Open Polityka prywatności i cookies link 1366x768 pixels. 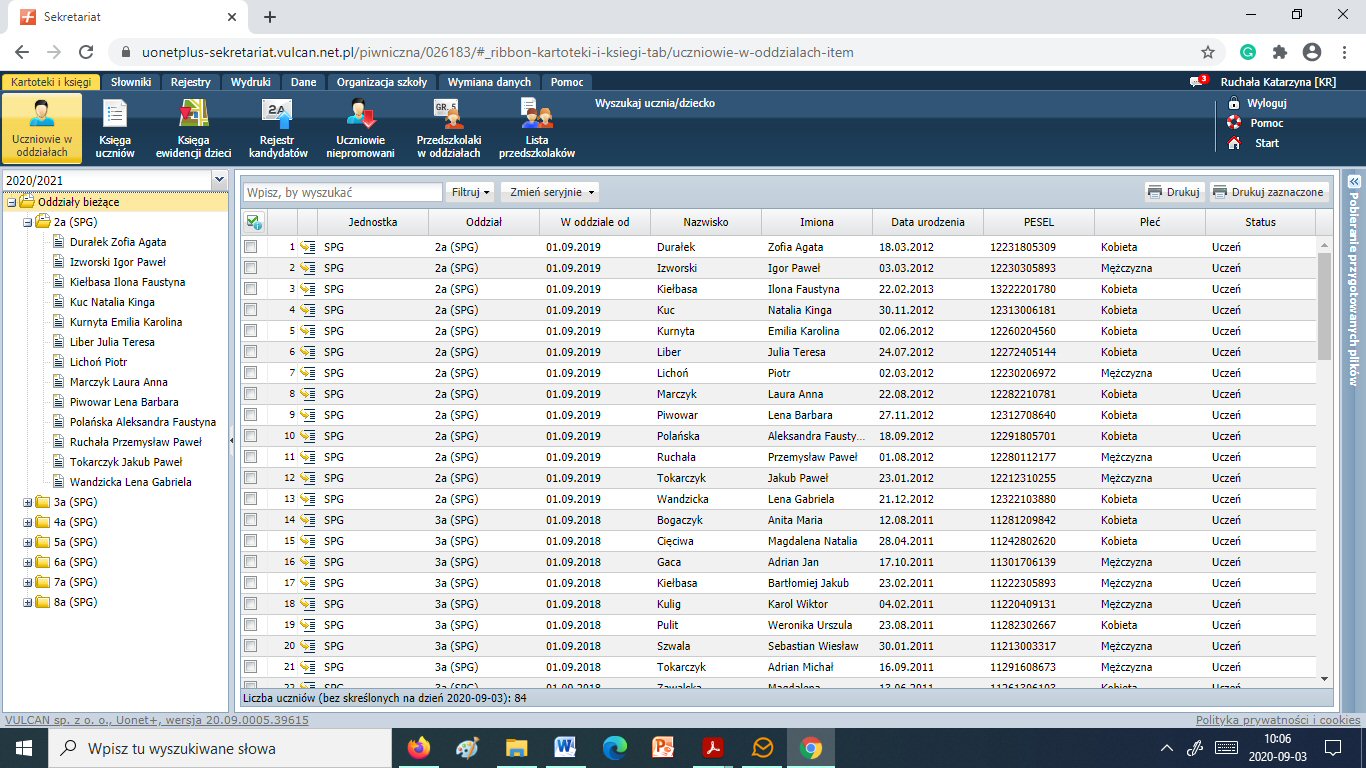pos(1277,720)
